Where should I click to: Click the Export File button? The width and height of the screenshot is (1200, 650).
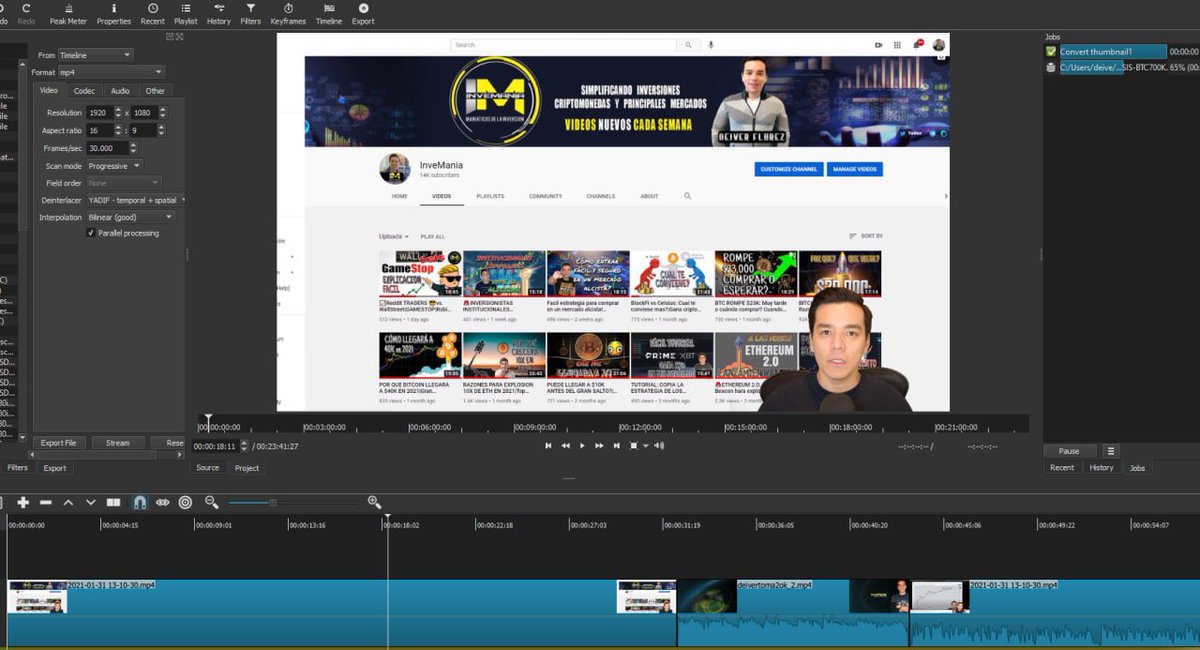tap(58, 443)
